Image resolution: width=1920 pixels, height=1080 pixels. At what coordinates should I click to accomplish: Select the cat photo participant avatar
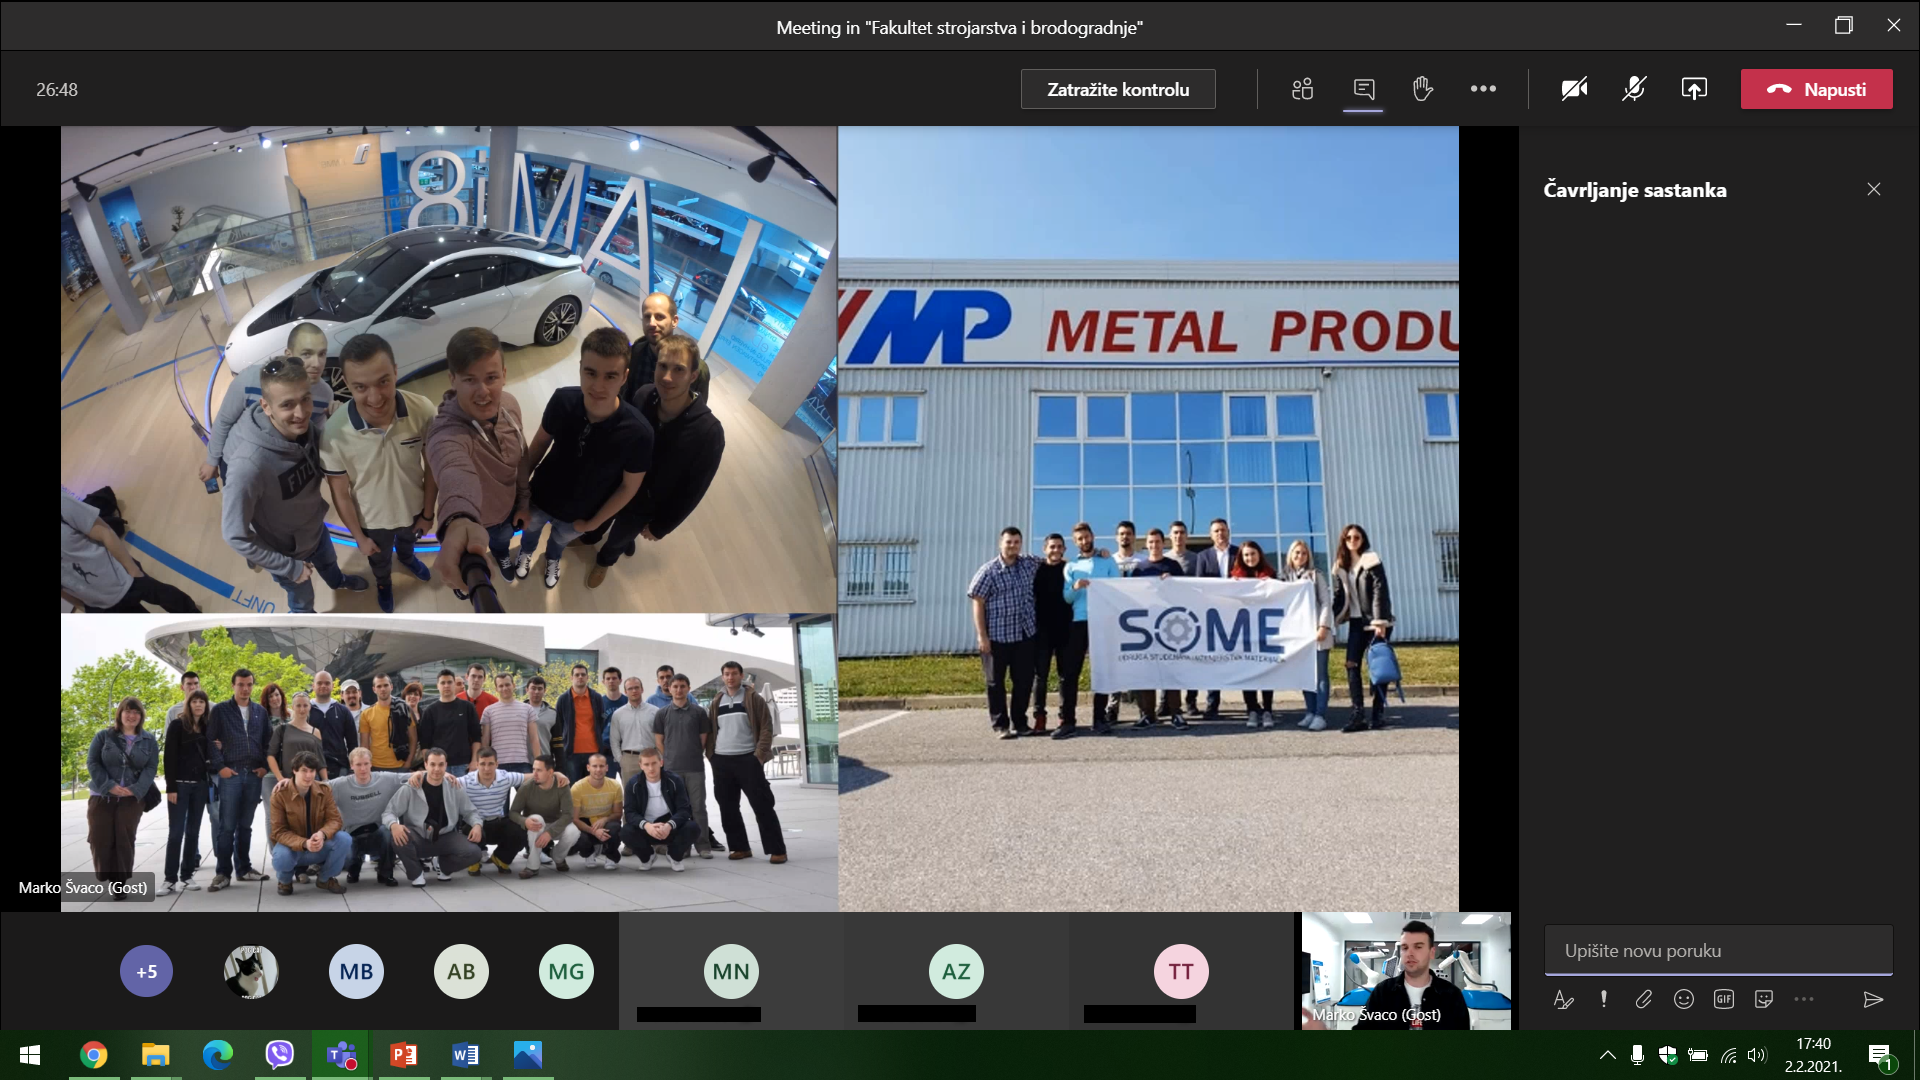tap(251, 971)
